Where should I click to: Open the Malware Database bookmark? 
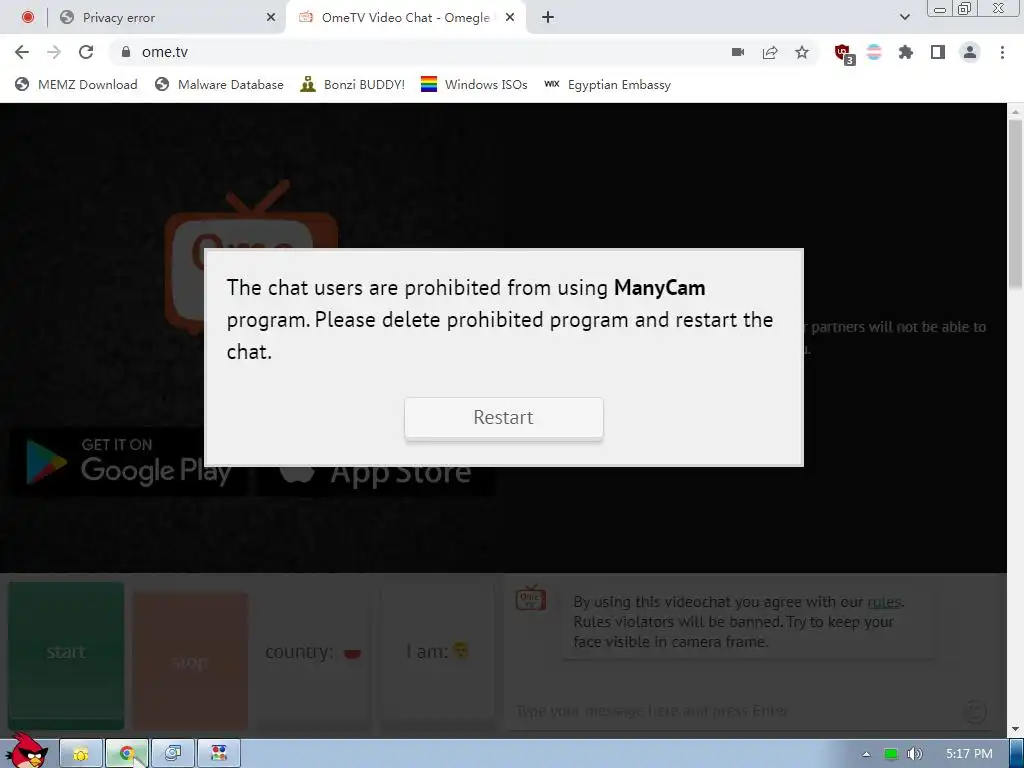[219, 85]
